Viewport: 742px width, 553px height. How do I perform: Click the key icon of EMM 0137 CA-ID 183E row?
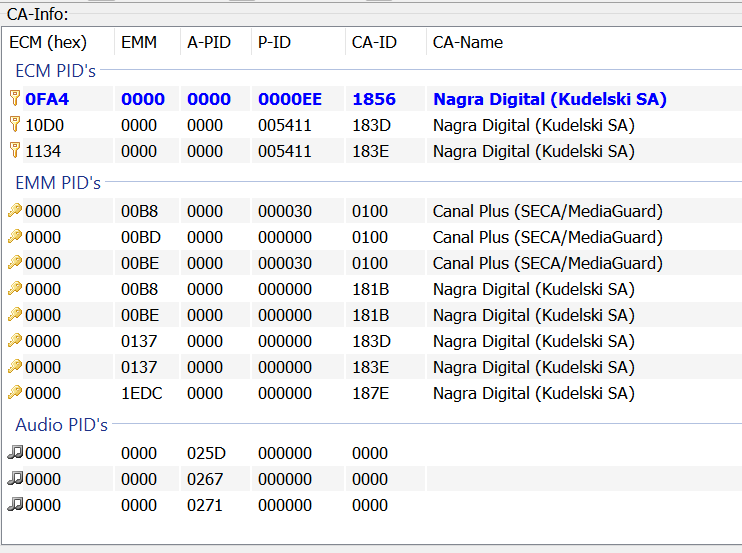pos(15,366)
